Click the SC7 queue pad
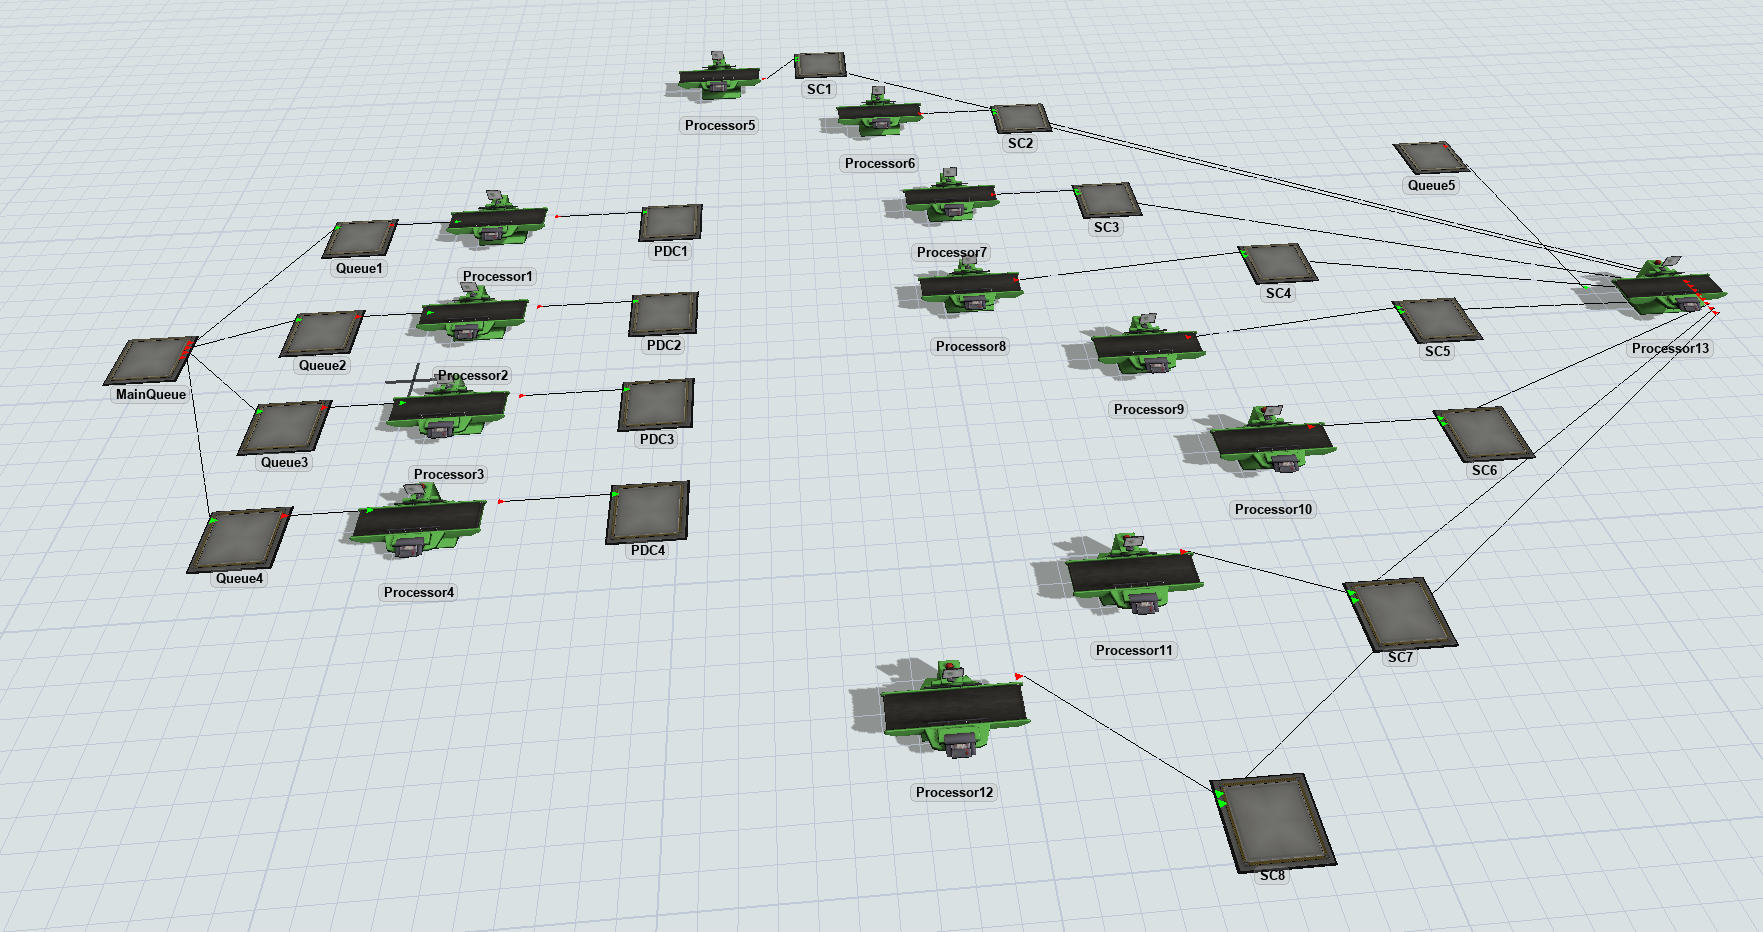The image size is (1763, 932). (1399, 614)
